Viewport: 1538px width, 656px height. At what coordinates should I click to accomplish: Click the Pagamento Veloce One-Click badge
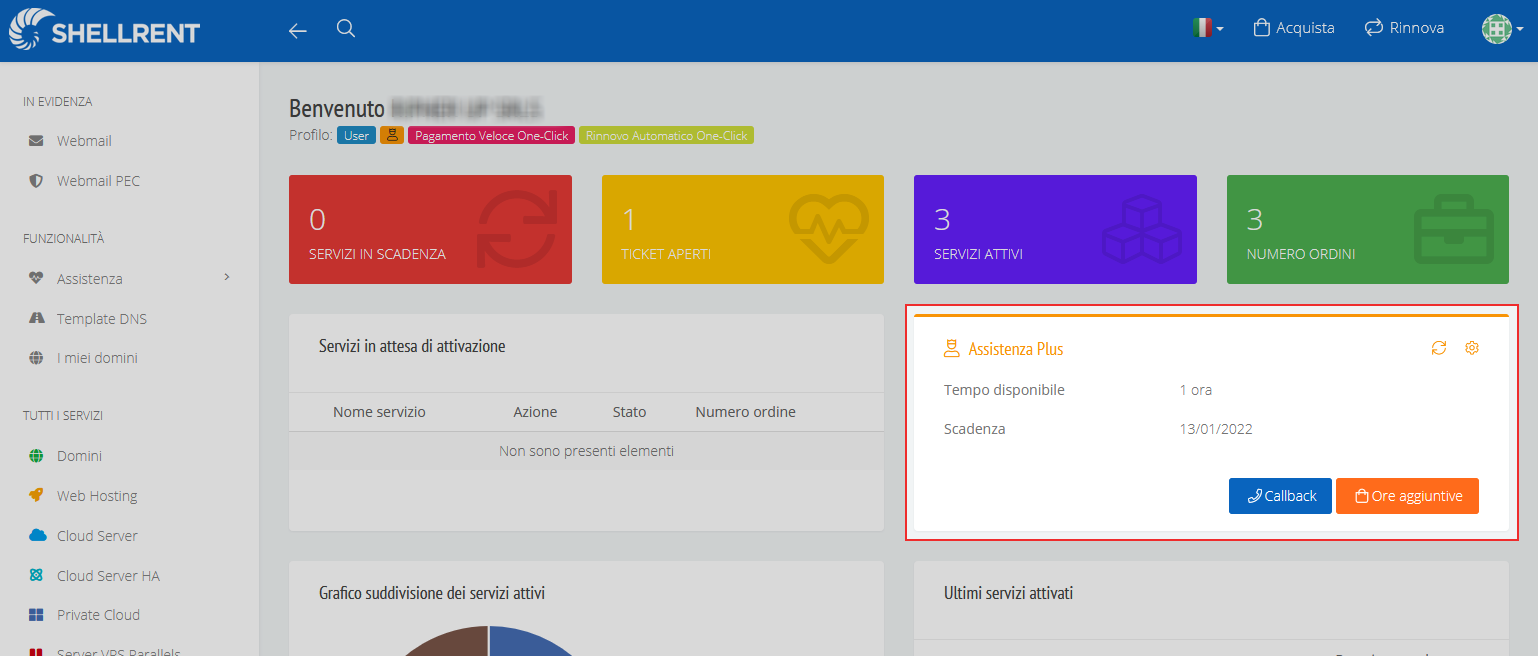click(491, 135)
